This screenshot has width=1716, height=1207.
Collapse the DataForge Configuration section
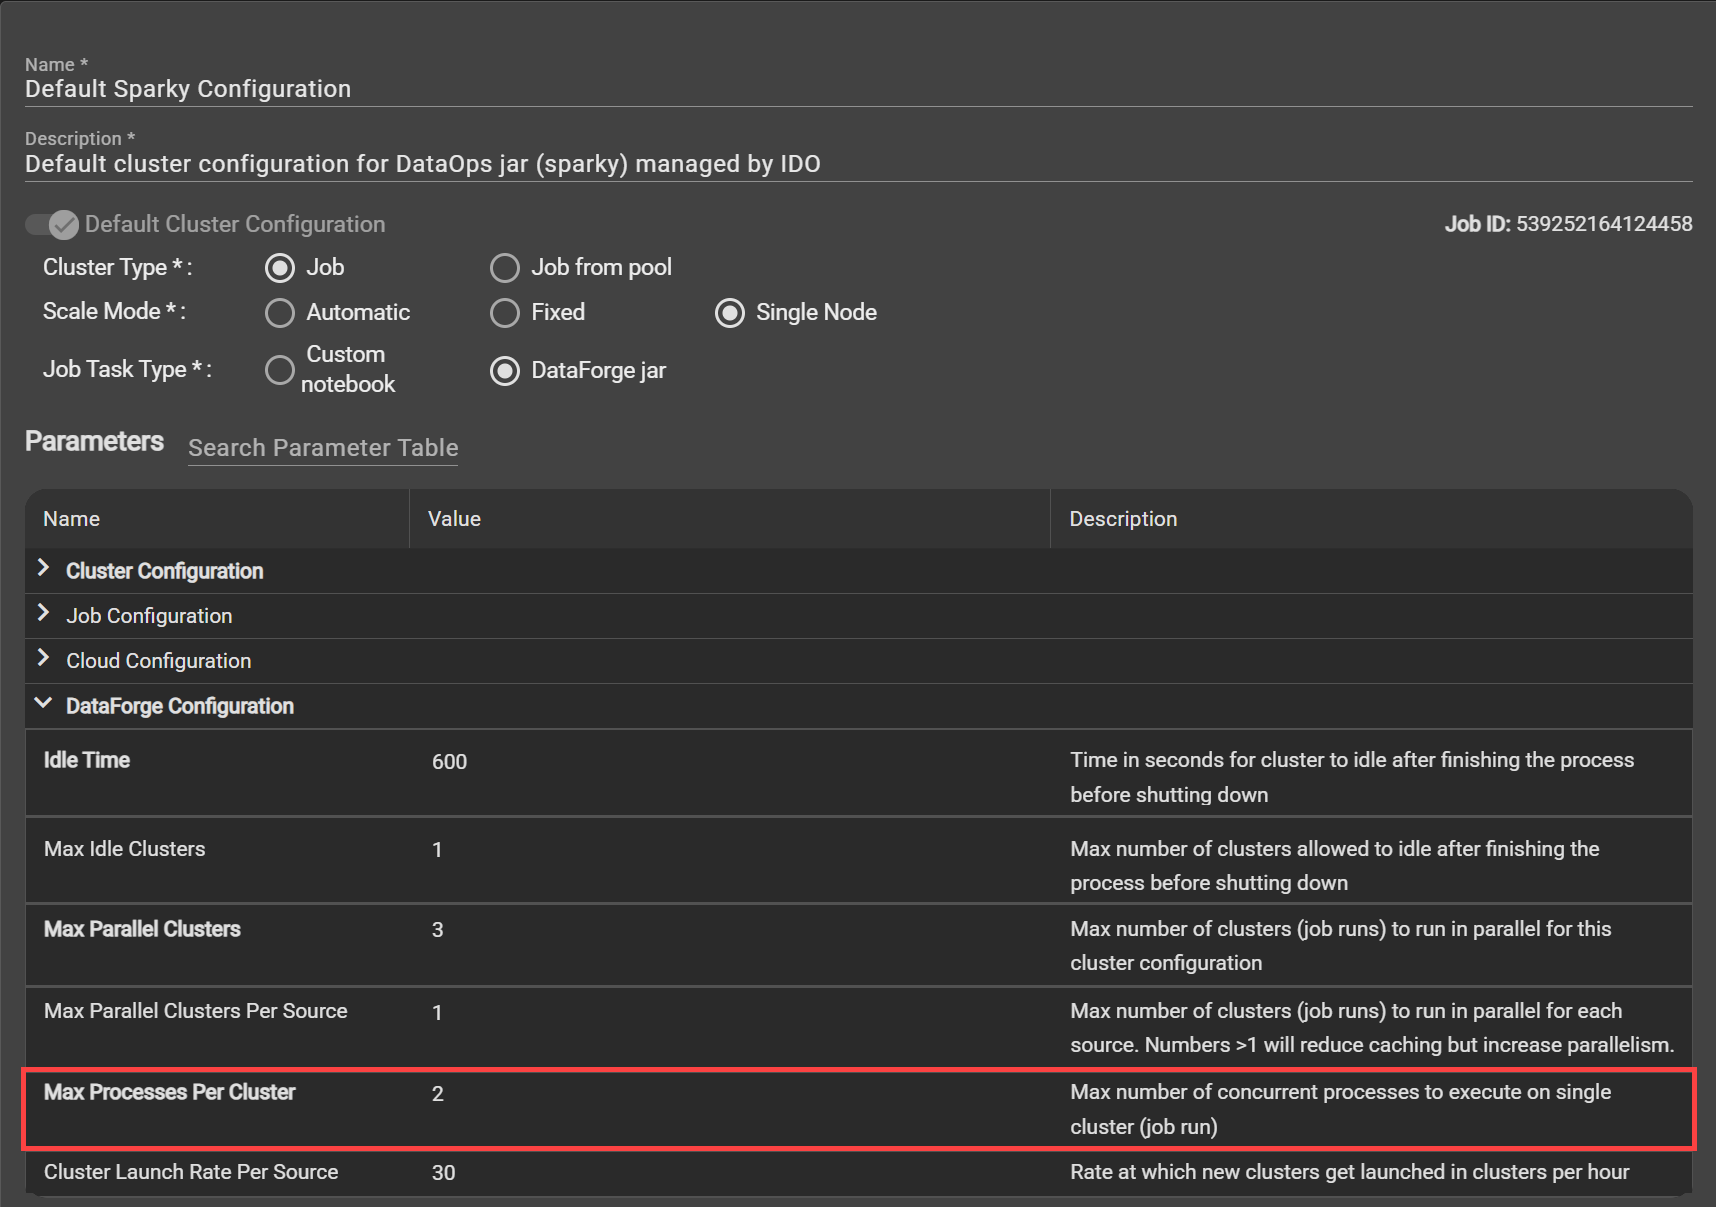(x=44, y=705)
